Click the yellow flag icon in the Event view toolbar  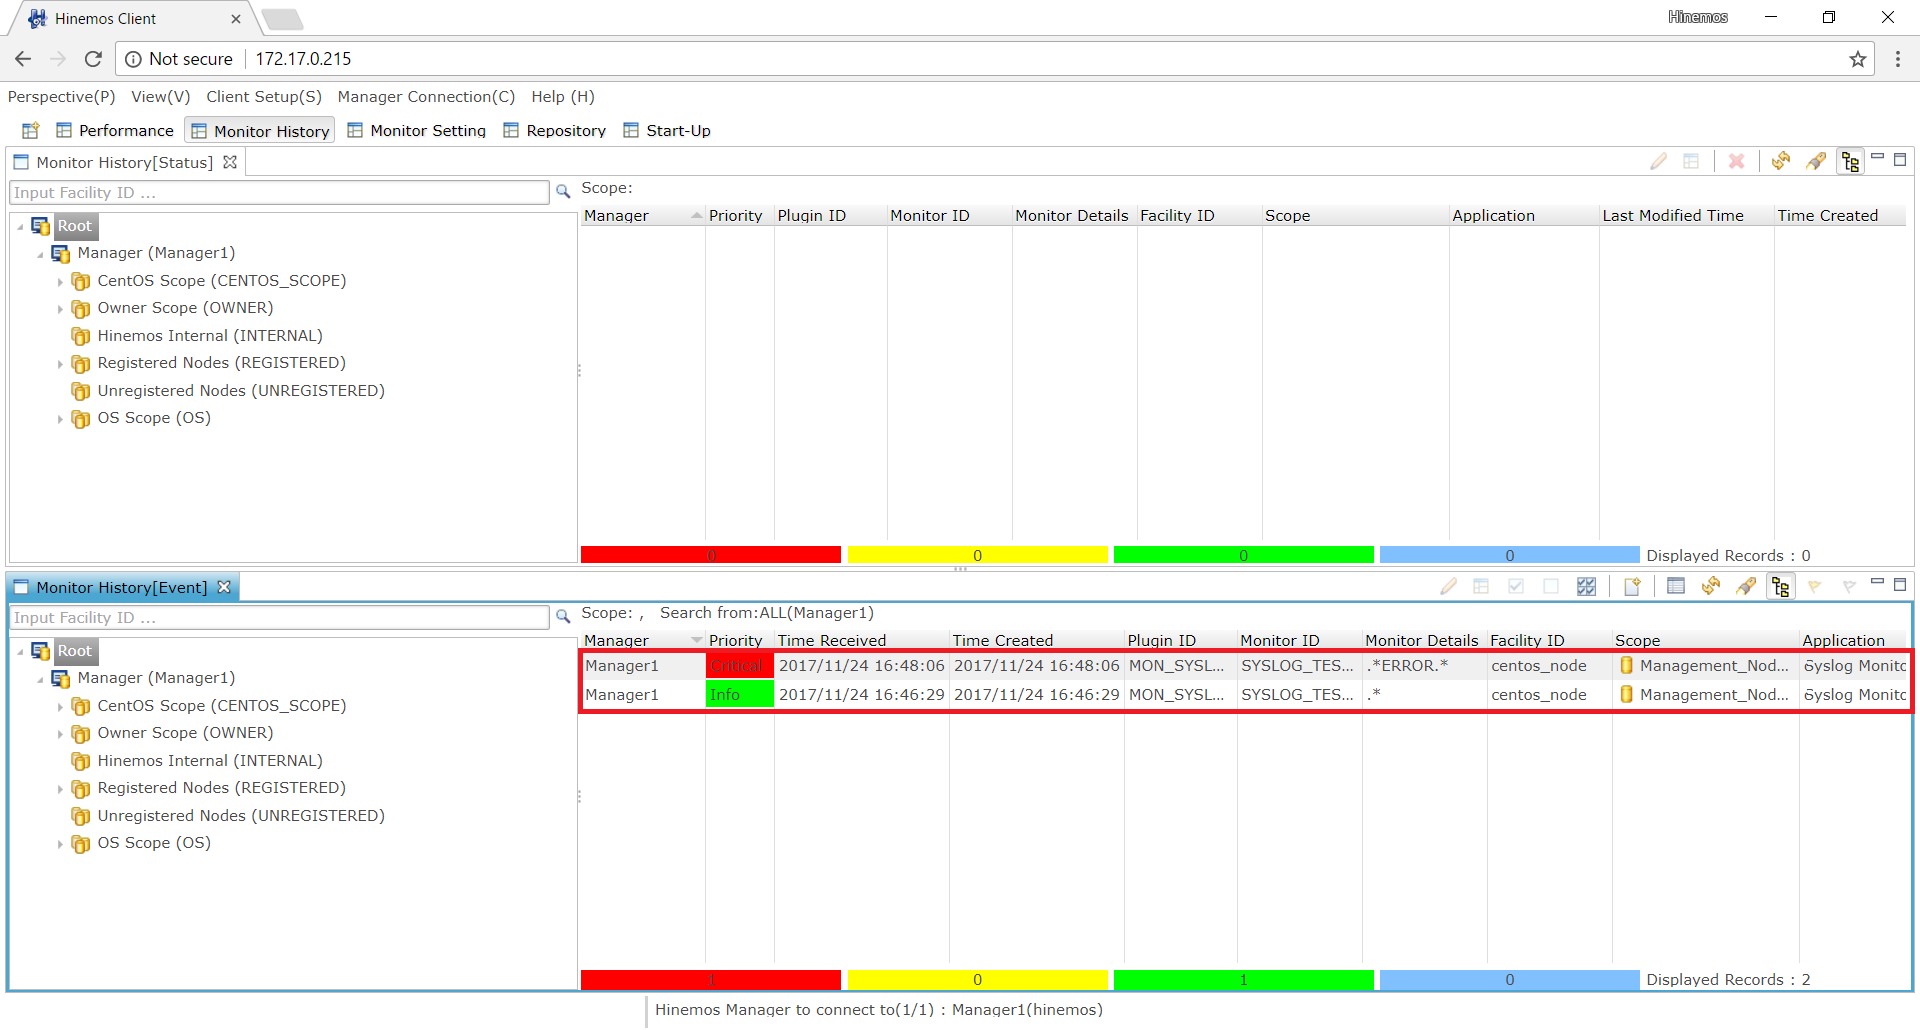coord(1815,586)
